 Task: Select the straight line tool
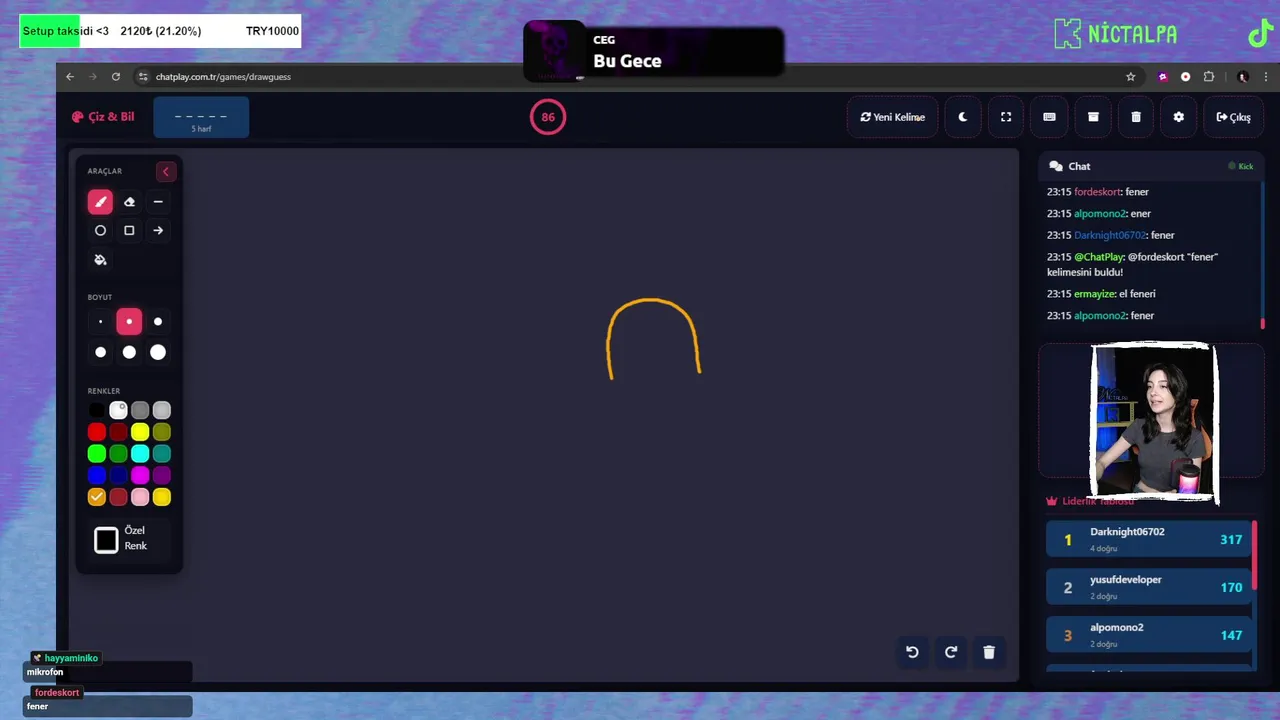158,202
